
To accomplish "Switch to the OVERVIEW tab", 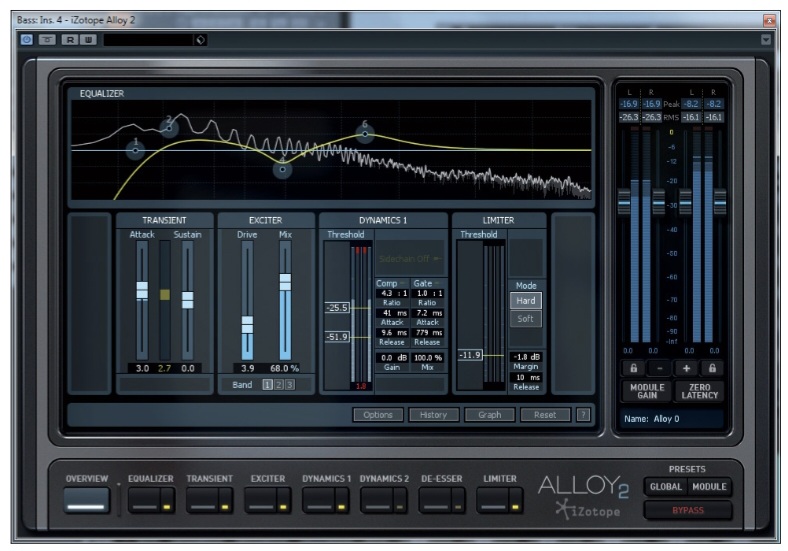I will (86, 500).
